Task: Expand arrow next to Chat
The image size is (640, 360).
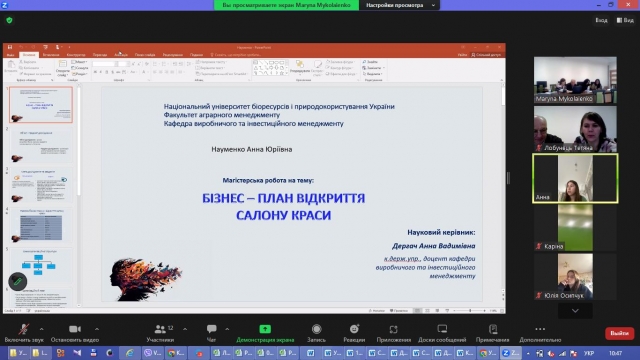Action: point(227,329)
